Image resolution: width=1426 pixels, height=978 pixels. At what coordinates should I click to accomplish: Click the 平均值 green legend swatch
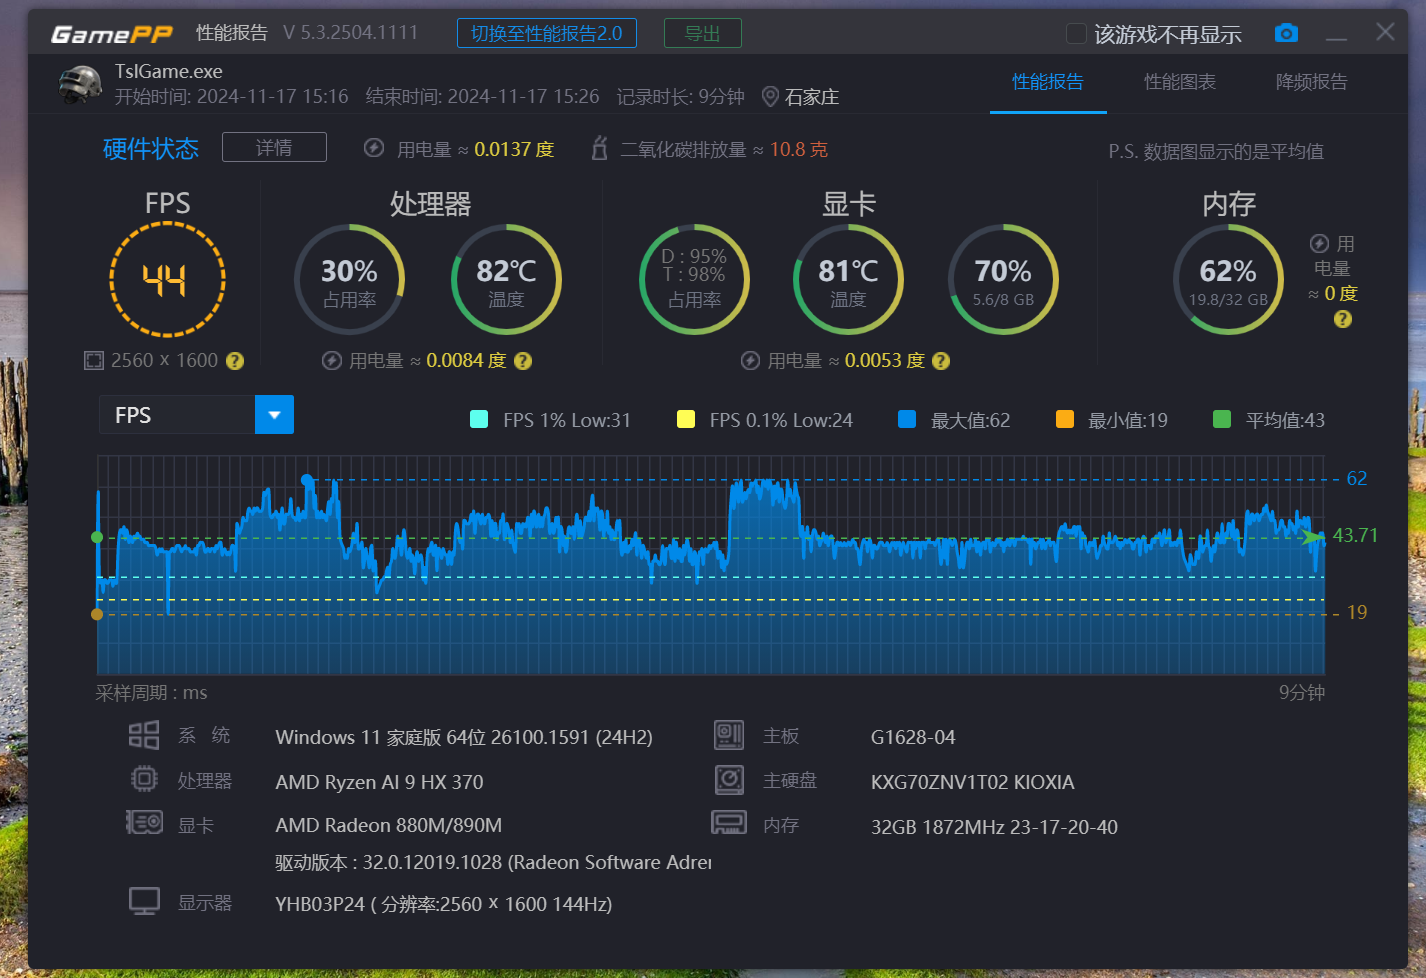(1222, 419)
